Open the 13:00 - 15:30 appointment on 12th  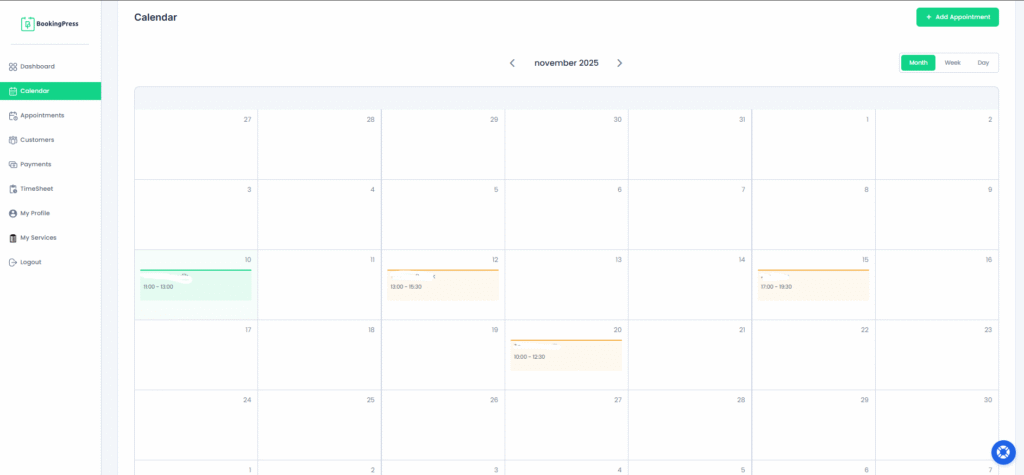pyautogui.click(x=442, y=285)
